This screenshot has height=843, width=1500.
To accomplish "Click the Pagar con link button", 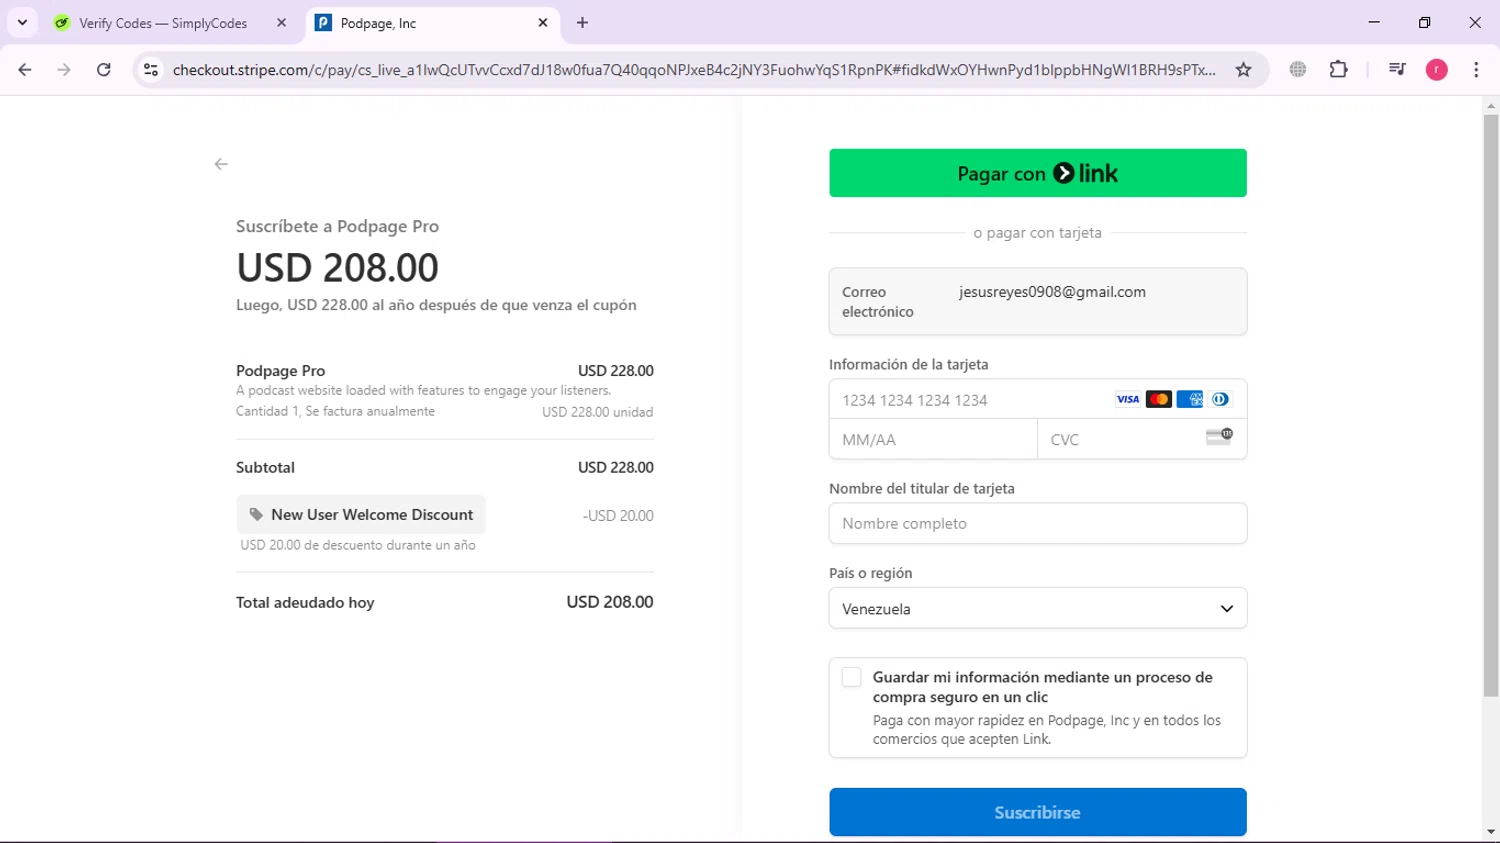I will pos(1038,173).
